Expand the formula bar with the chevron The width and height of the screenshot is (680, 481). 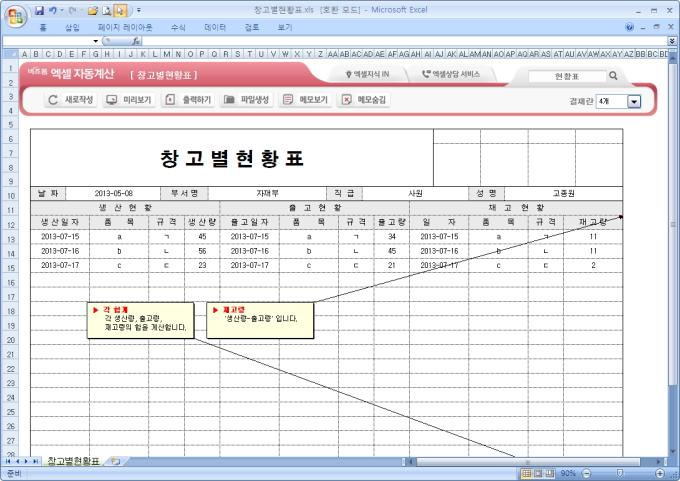[x=672, y=41]
